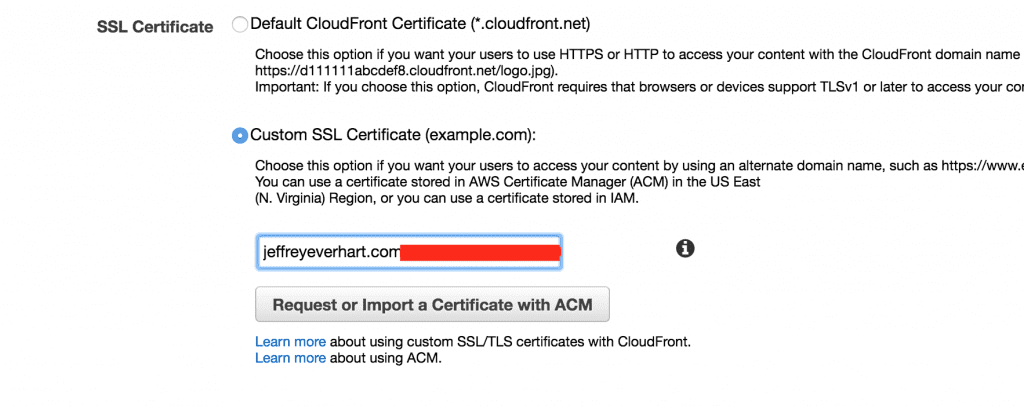Click the 'AWS Certificate Manager (ACM)' description line

(507, 184)
